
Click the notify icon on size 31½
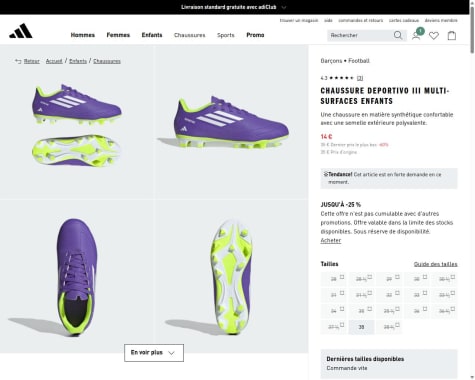[x=370, y=293]
